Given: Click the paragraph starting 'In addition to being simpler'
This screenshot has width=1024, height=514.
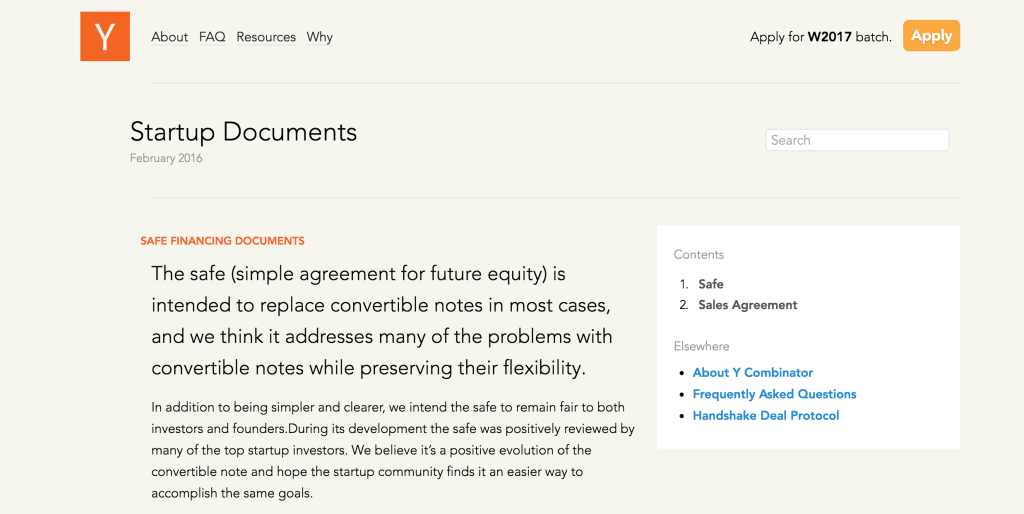Looking at the screenshot, I should coord(393,450).
